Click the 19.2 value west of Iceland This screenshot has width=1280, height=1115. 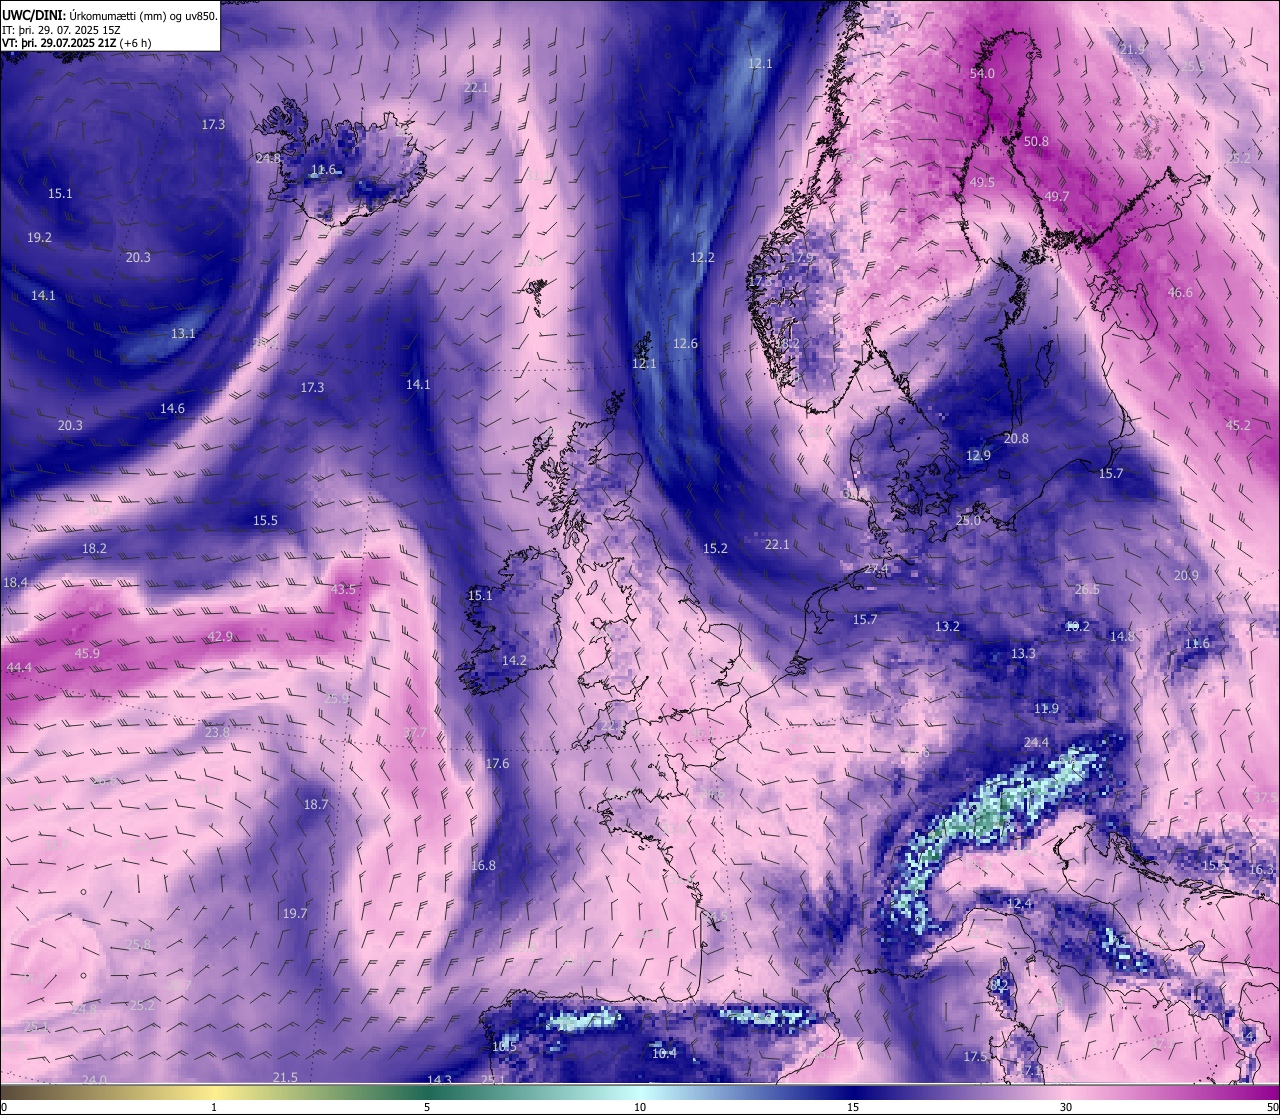pos(39,238)
